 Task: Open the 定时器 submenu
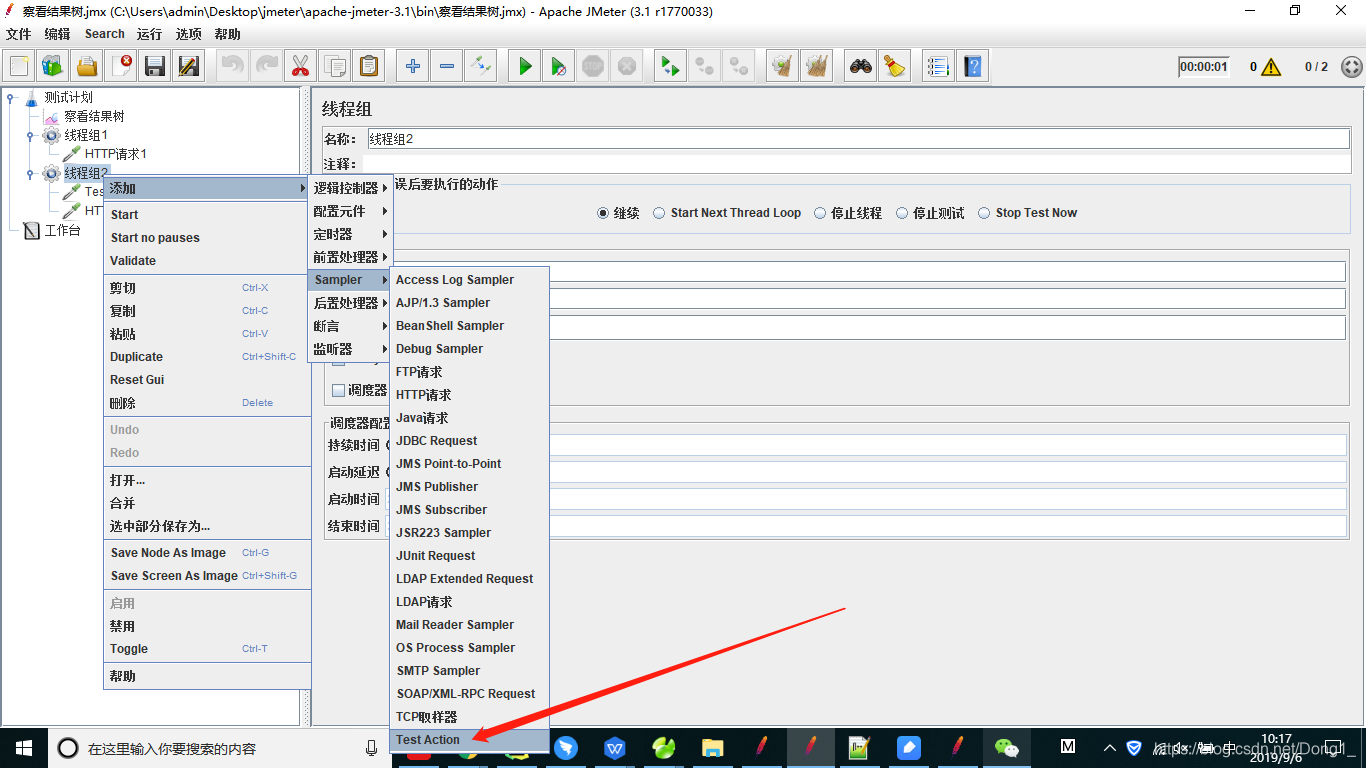[x=350, y=234]
